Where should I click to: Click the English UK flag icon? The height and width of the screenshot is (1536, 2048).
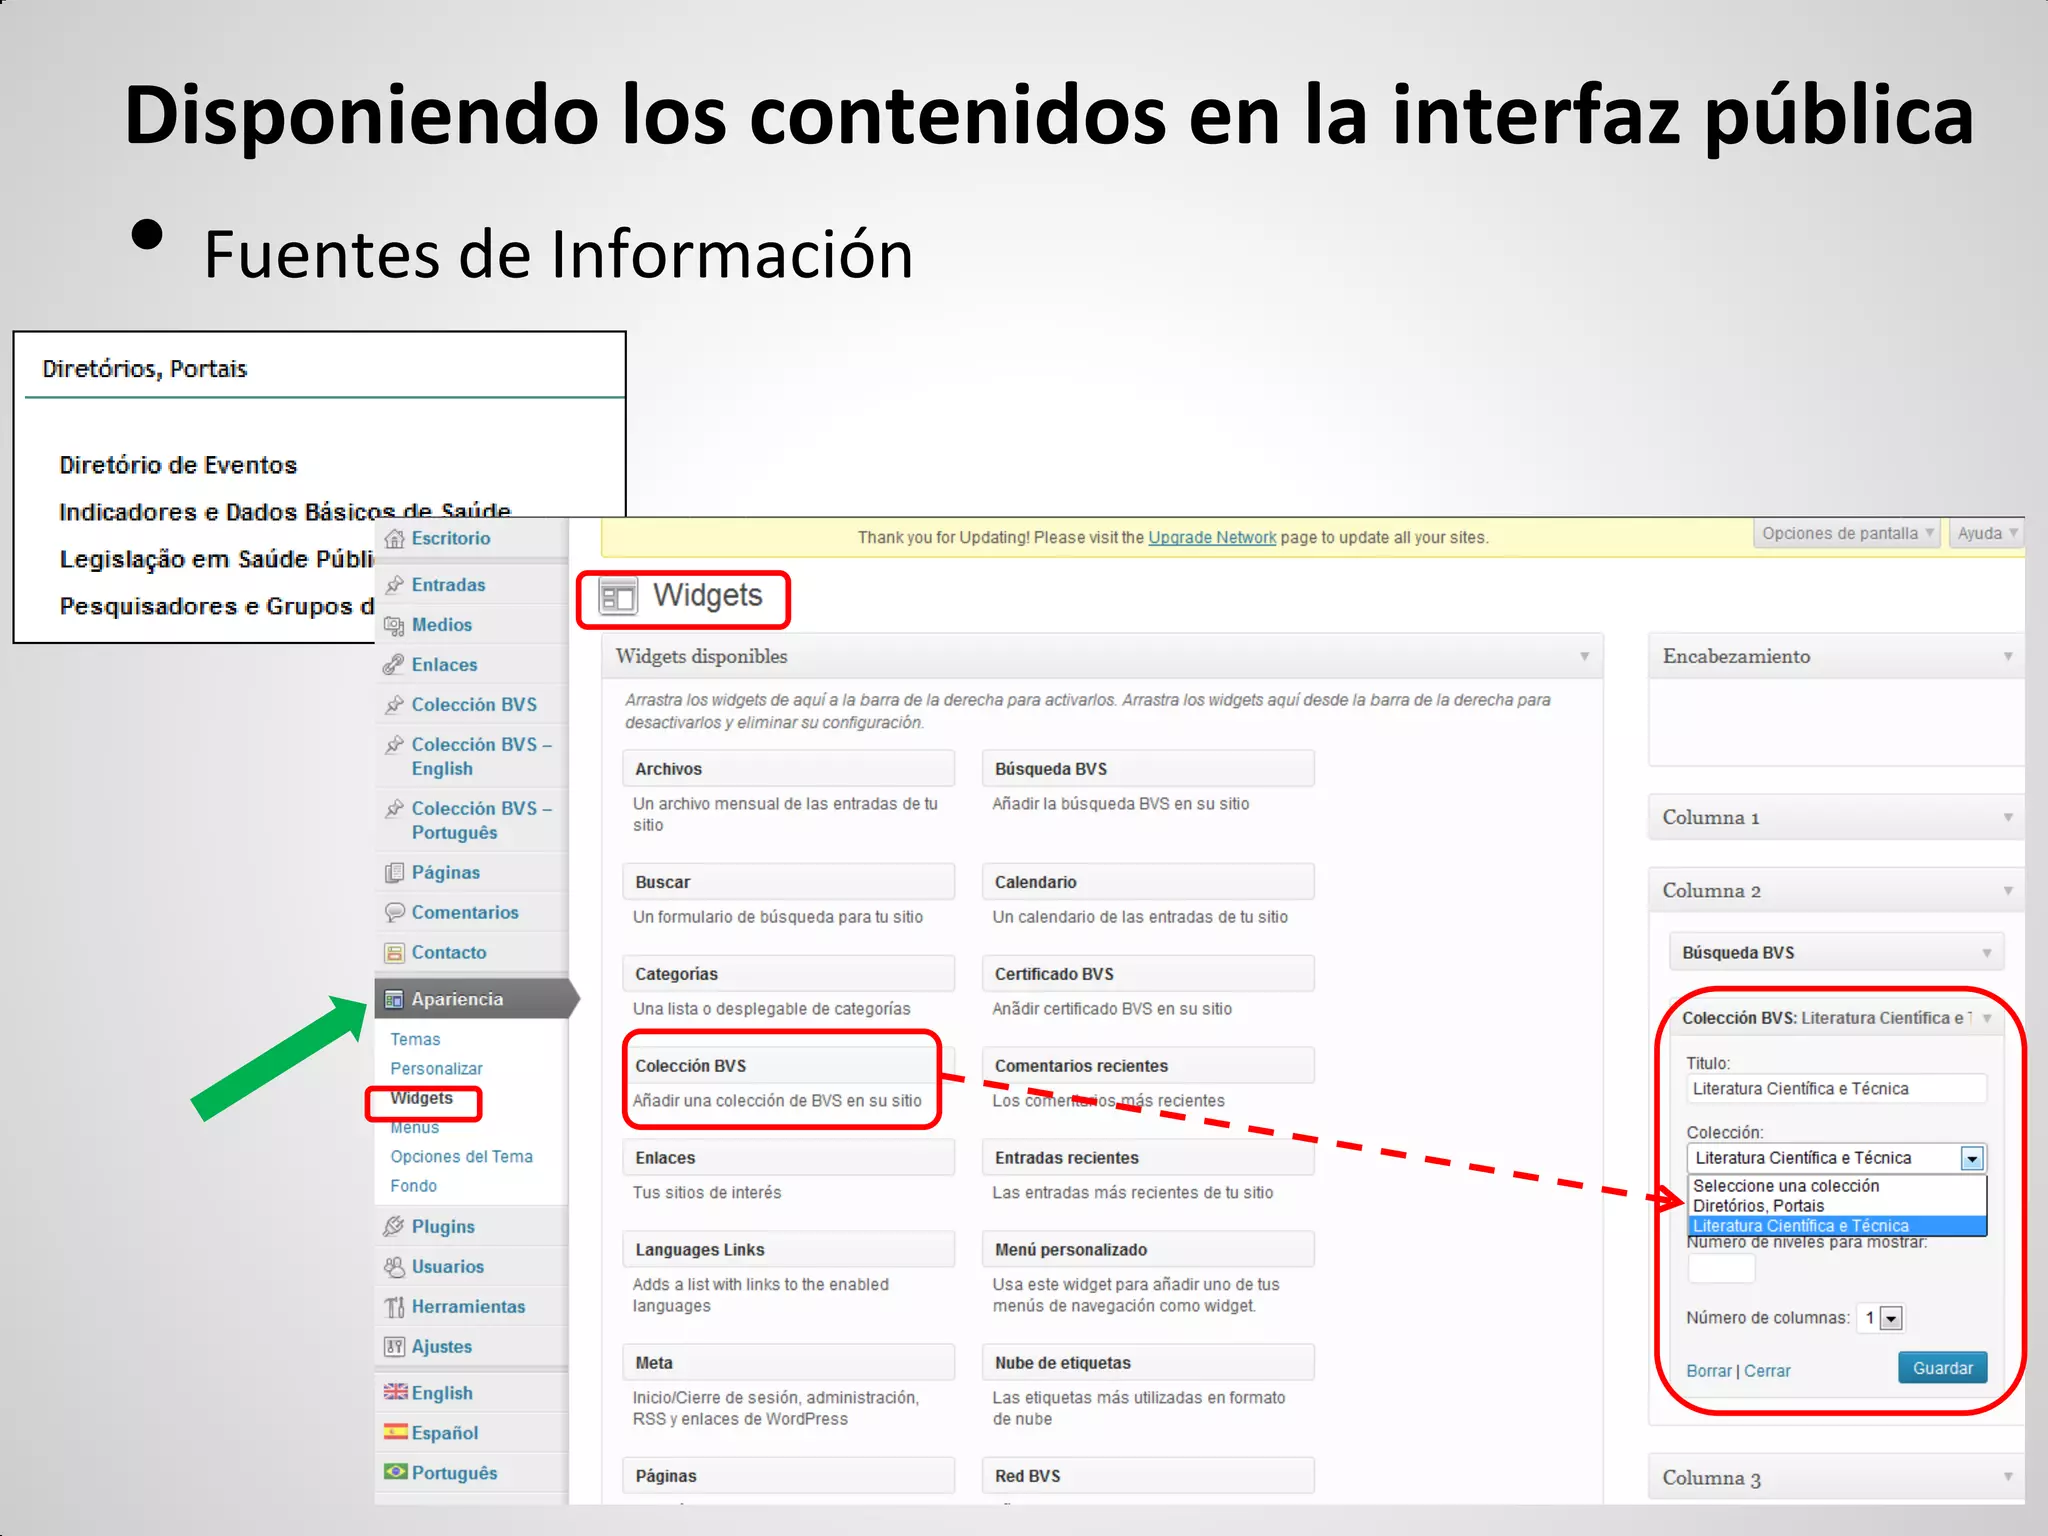click(x=396, y=1392)
